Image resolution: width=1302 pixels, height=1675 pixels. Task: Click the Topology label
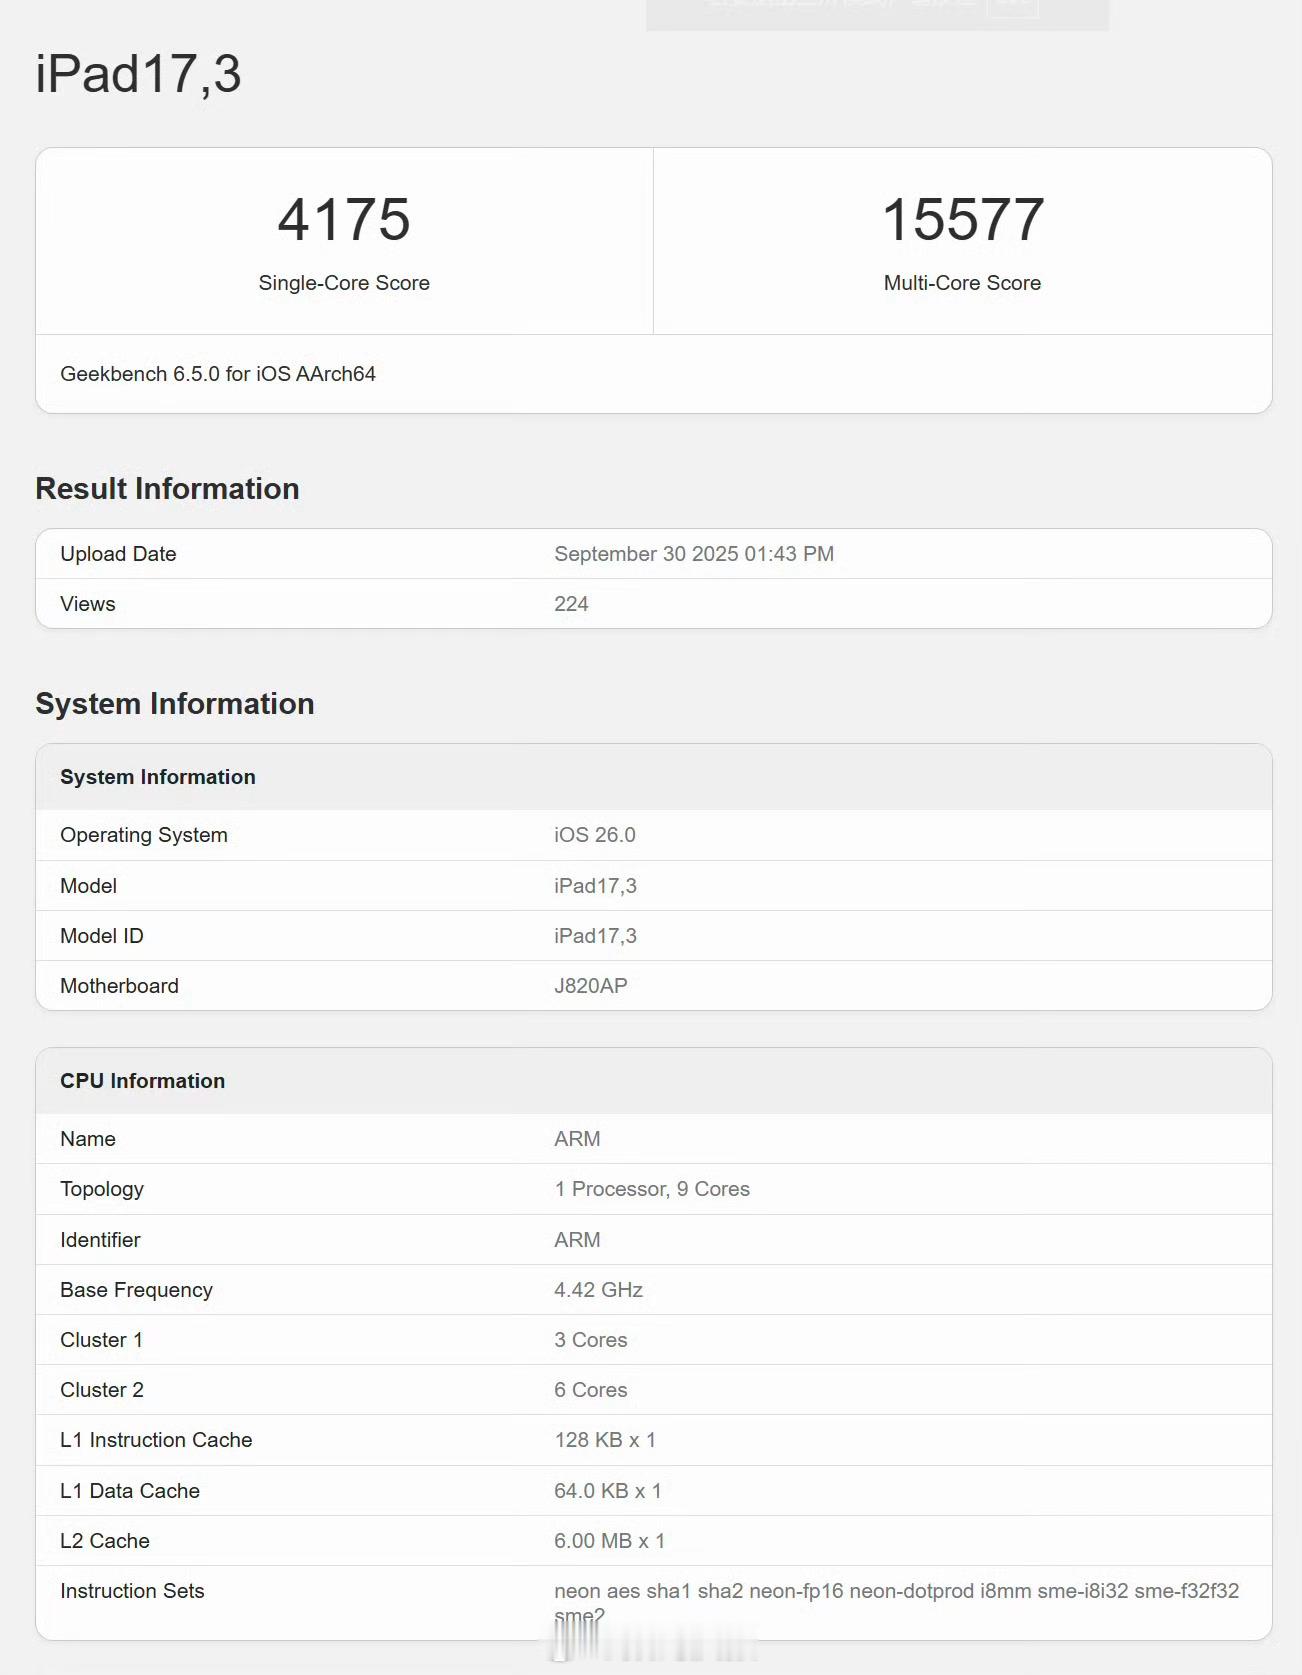[x=102, y=1189]
